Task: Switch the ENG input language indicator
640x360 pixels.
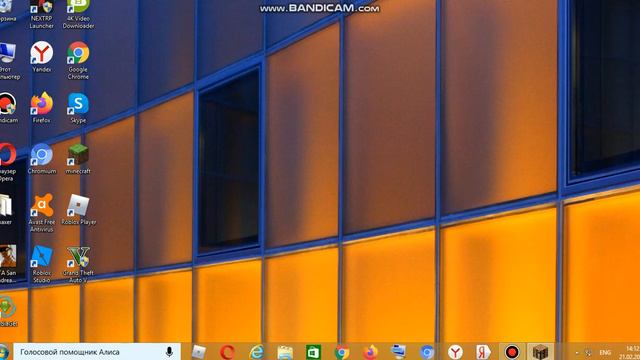Action: pyautogui.click(x=605, y=352)
